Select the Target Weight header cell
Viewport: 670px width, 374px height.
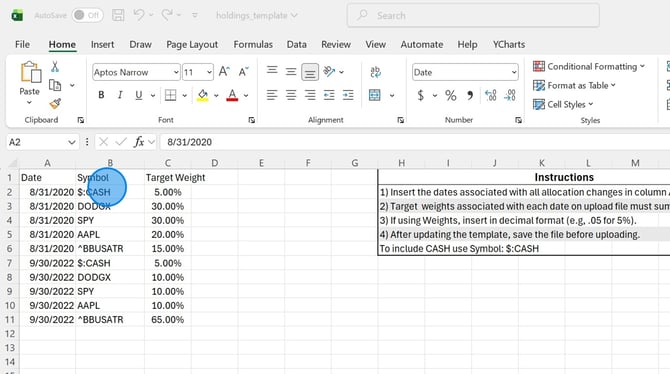[x=168, y=177]
